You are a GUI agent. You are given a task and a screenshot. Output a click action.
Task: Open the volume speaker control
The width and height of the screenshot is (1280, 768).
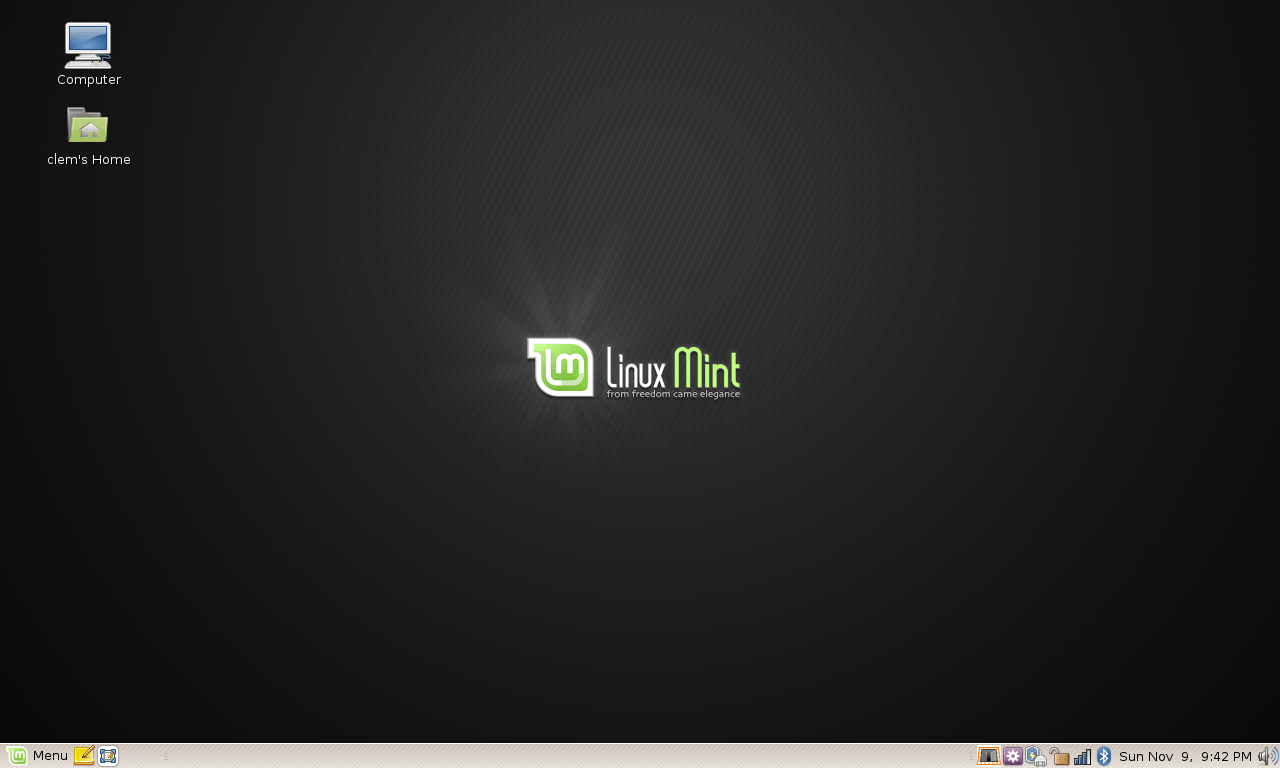pyautogui.click(x=1268, y=756)
